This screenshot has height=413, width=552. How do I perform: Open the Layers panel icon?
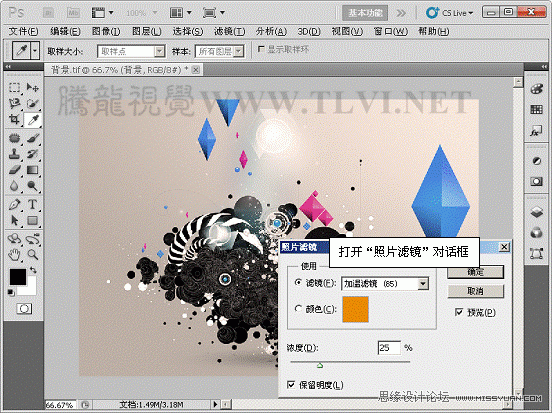(x=536, y=212)
